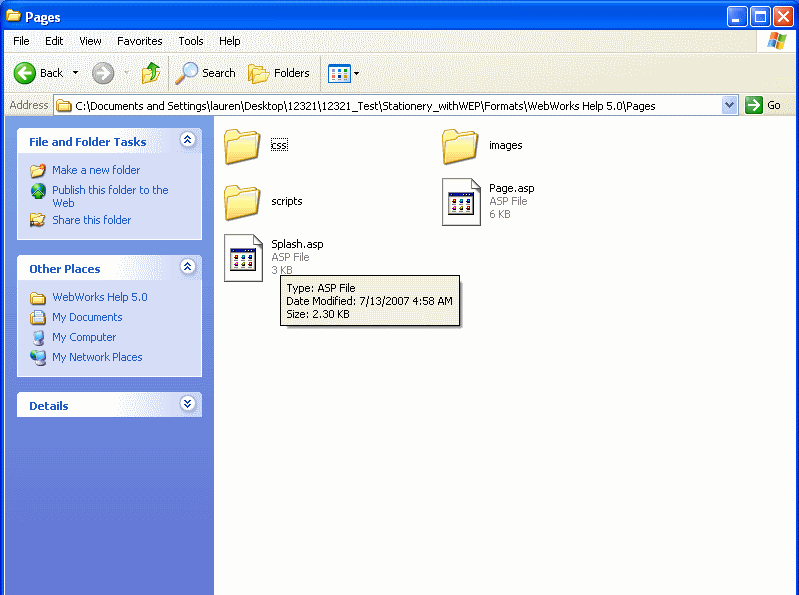Select the images folder icon
799x595 pixels.
tap(460, 147)
